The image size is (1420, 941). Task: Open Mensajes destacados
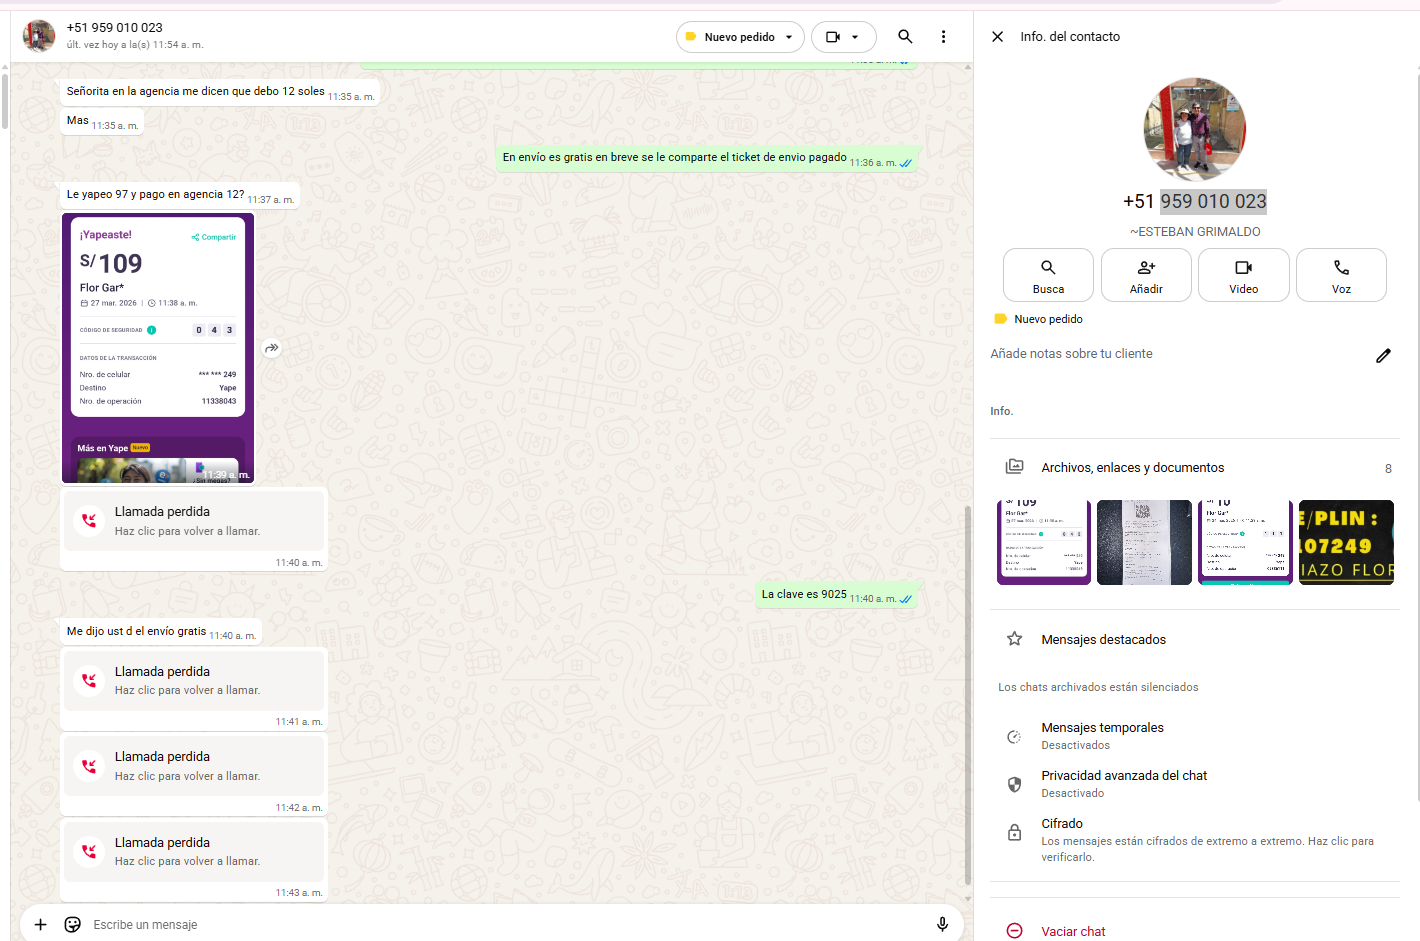pos(1103,640)
